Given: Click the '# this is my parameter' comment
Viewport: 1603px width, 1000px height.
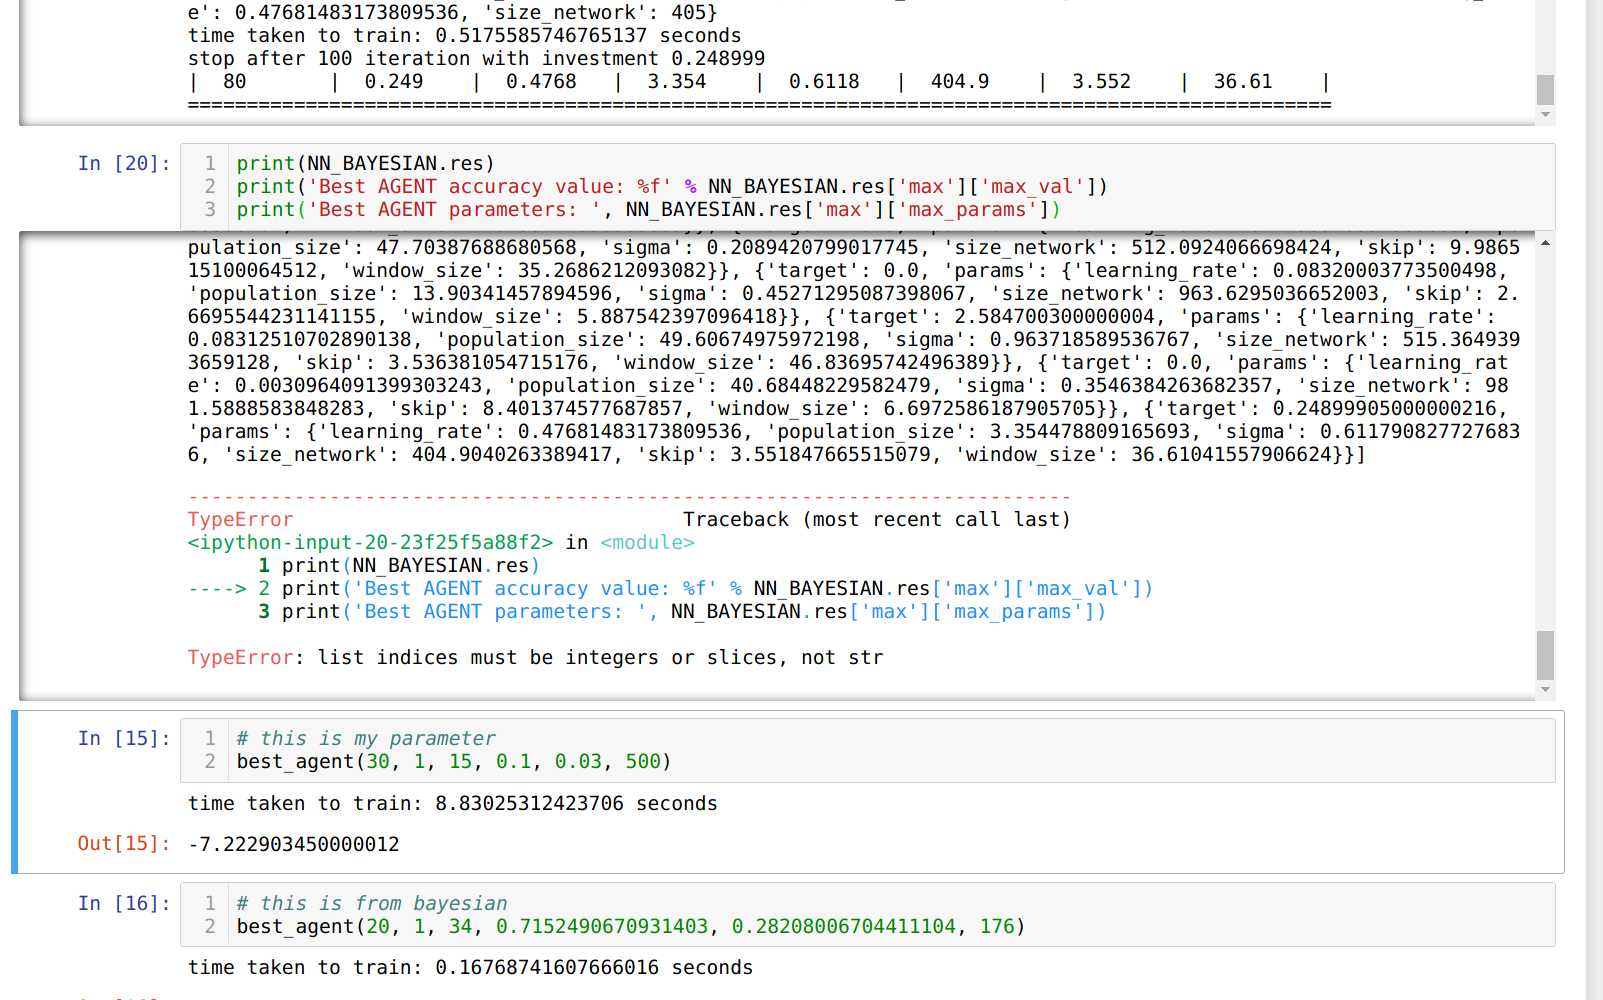Looking at the screenshot, I should (x=366, y=738).
